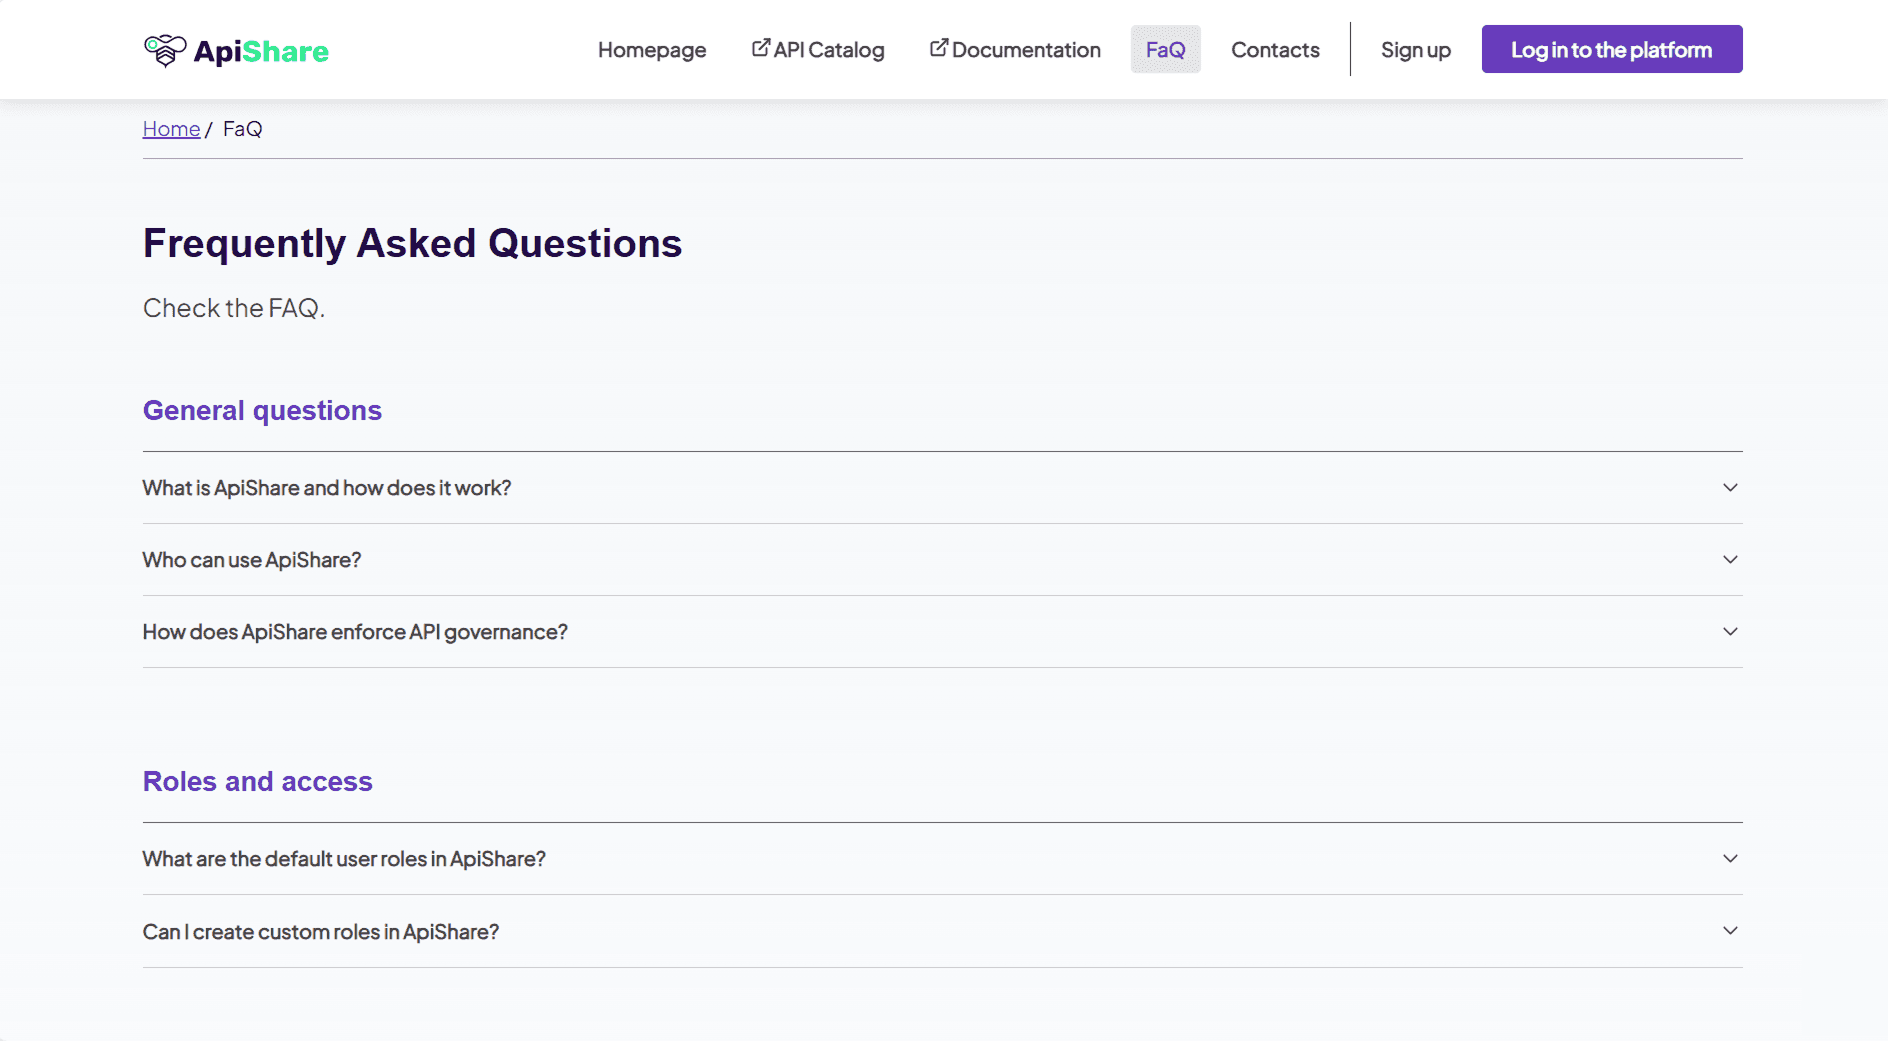Viewport: 1888px width, 1041px height.
Task: Open the Homepage menu item
Action: (x=652, y=50)
